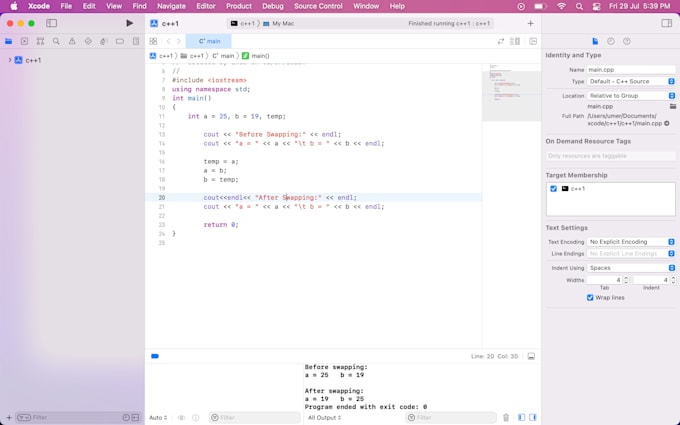Adjust the Tab width stepper
The height and width of the screenshot is (425, 680).
(626, 280)
